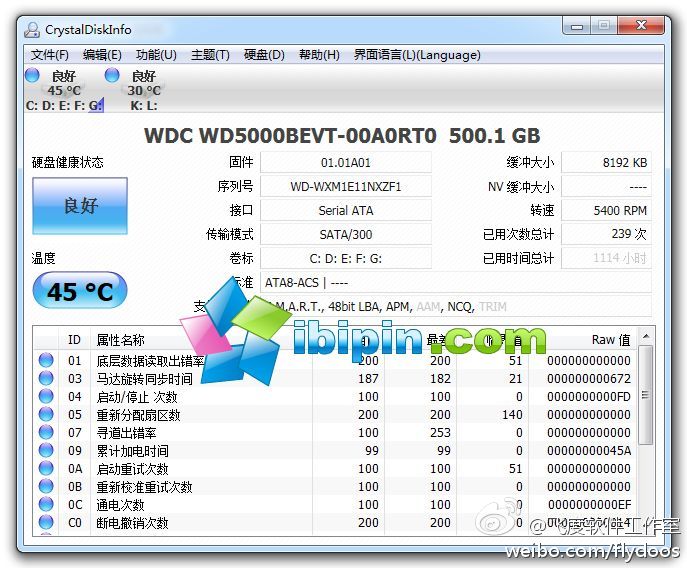This screenshot has width=687, height=568.
Task: Click the attribute list scrollbar thumb
Action: (x=645, y=395)
